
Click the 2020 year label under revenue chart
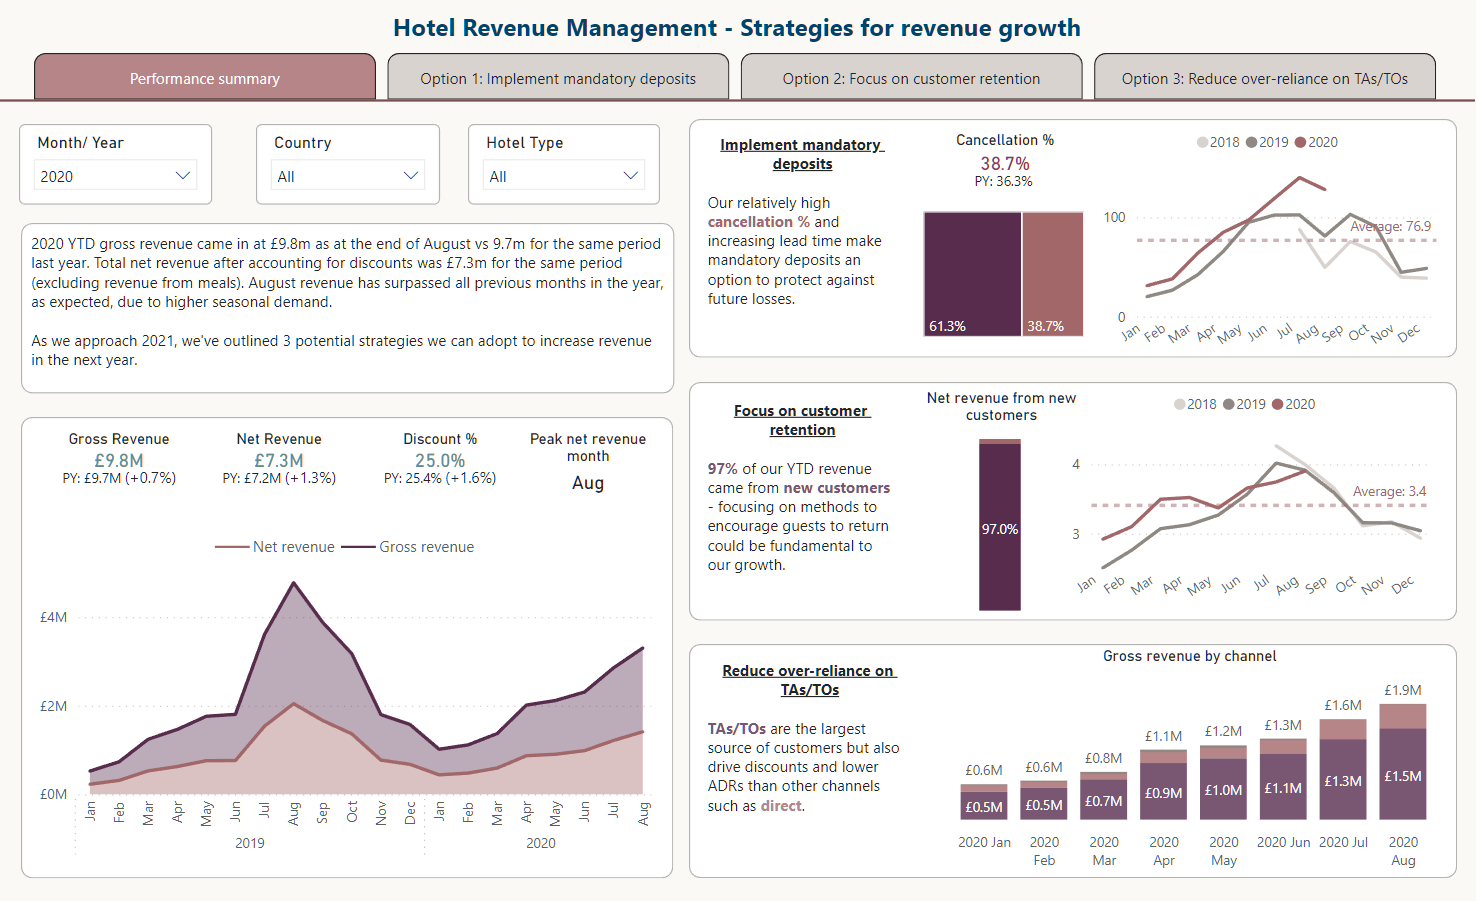[541, 843]
